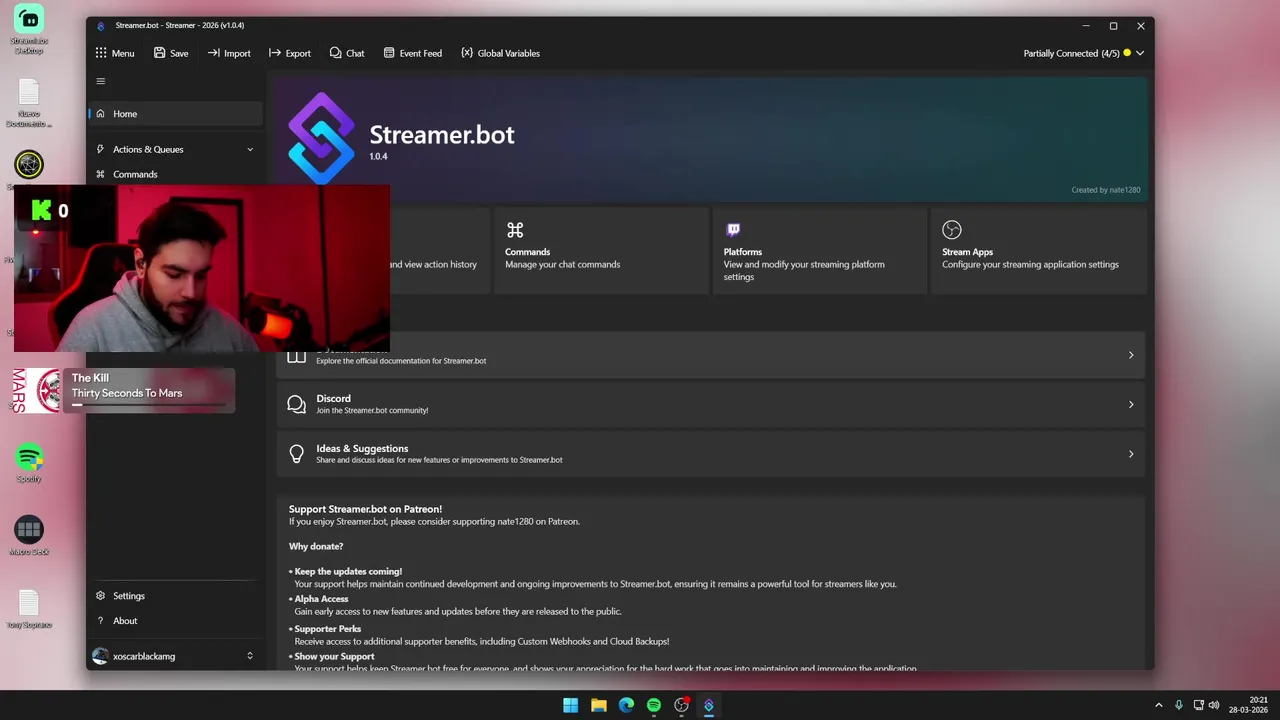This screenshot has width=1280, height=720.
Task: Click the webcam overlay video
Action: coord(202,268)
